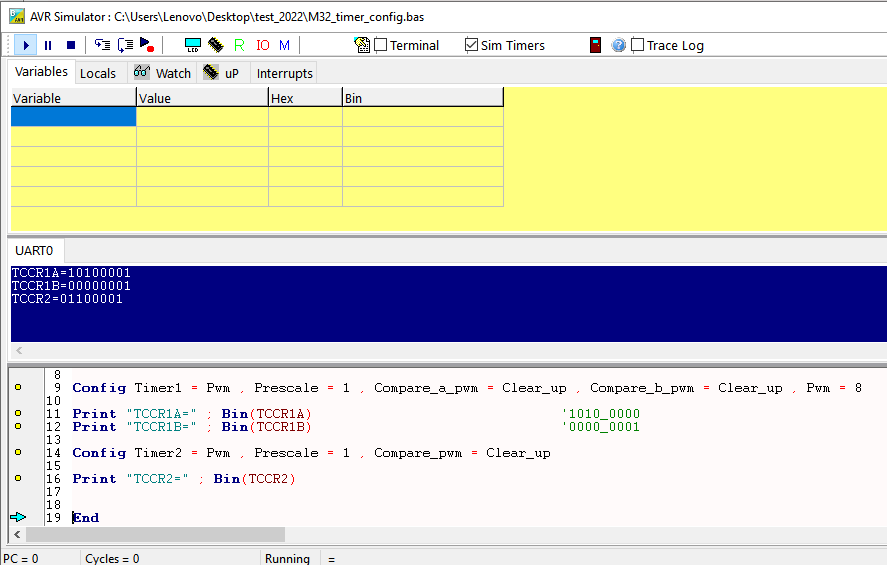Click the PC = 0 status field
The image size is (887, 565).
(x=21, y=559)
